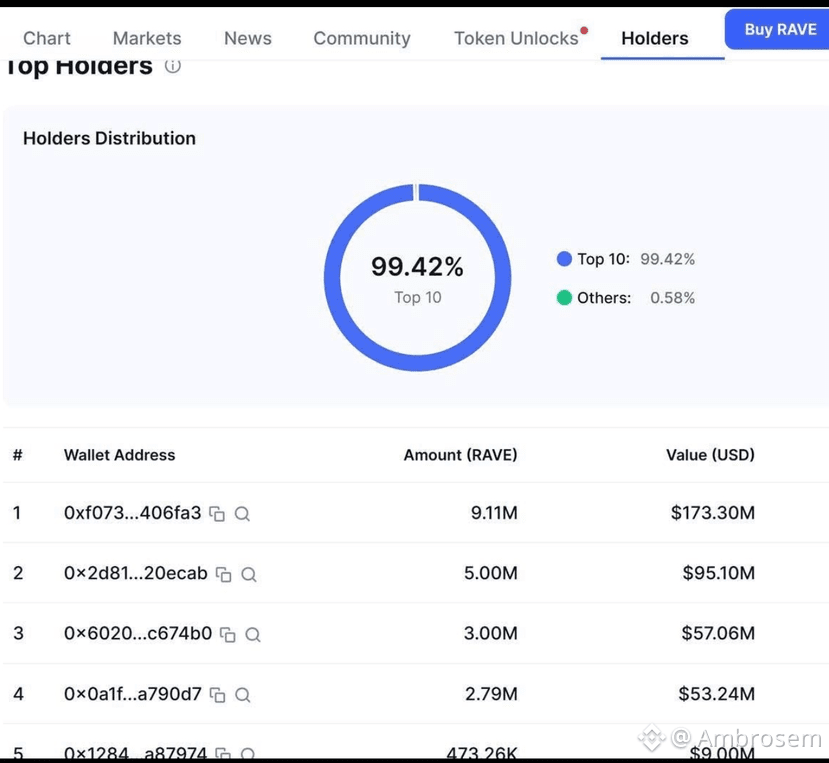Click the Holders Distribution heading
Image resolution: width=829 pixels, height=763 pixels.
[x=109, y=138]
